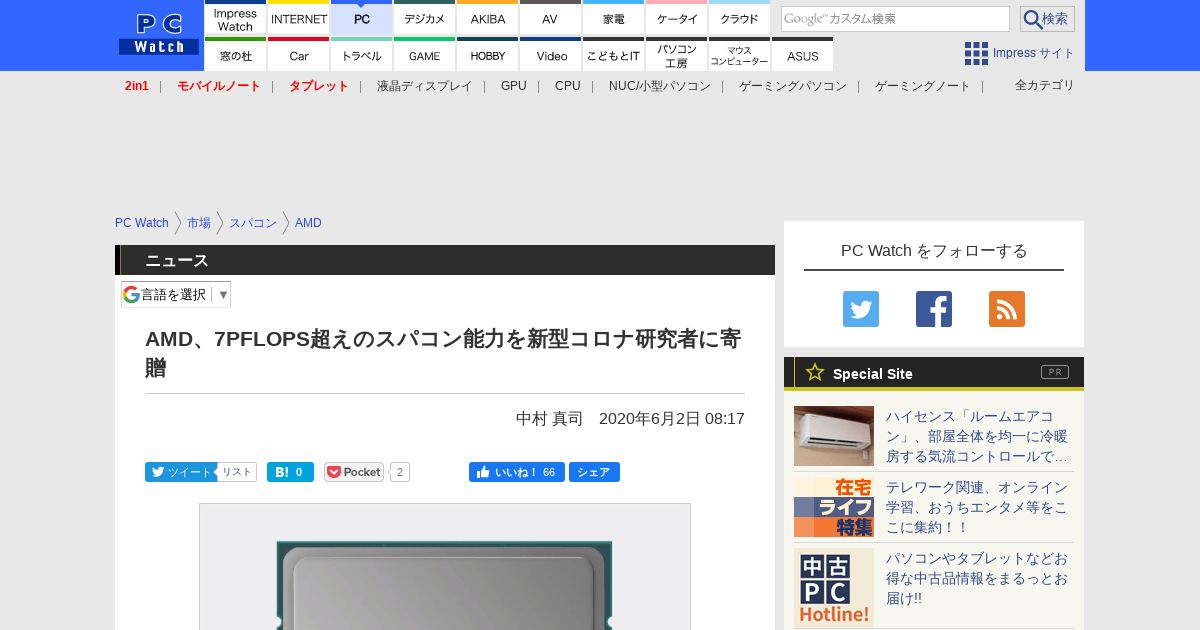Viewport: 1200px width, 630px height.
Task: Switch to the 家電 tab
Action: coord(613,18)
